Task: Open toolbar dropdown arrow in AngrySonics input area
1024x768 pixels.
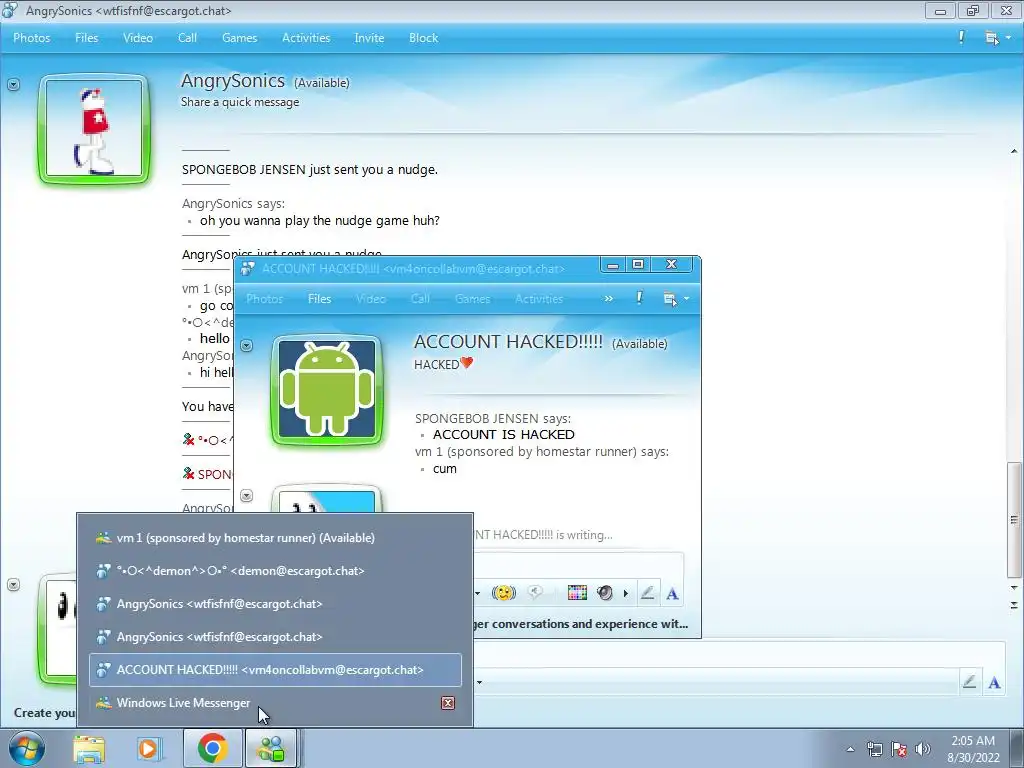Action: [x=479, y=682]
